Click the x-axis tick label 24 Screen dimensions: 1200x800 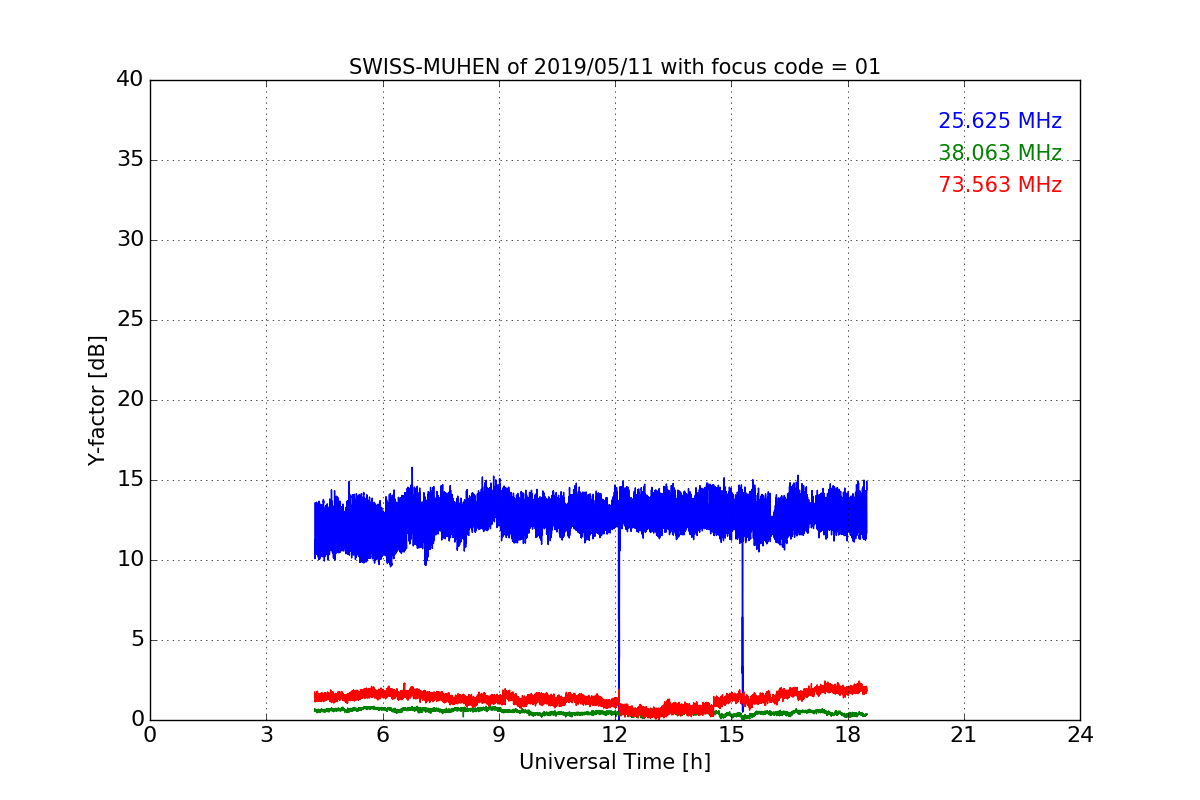(1080, 735)
